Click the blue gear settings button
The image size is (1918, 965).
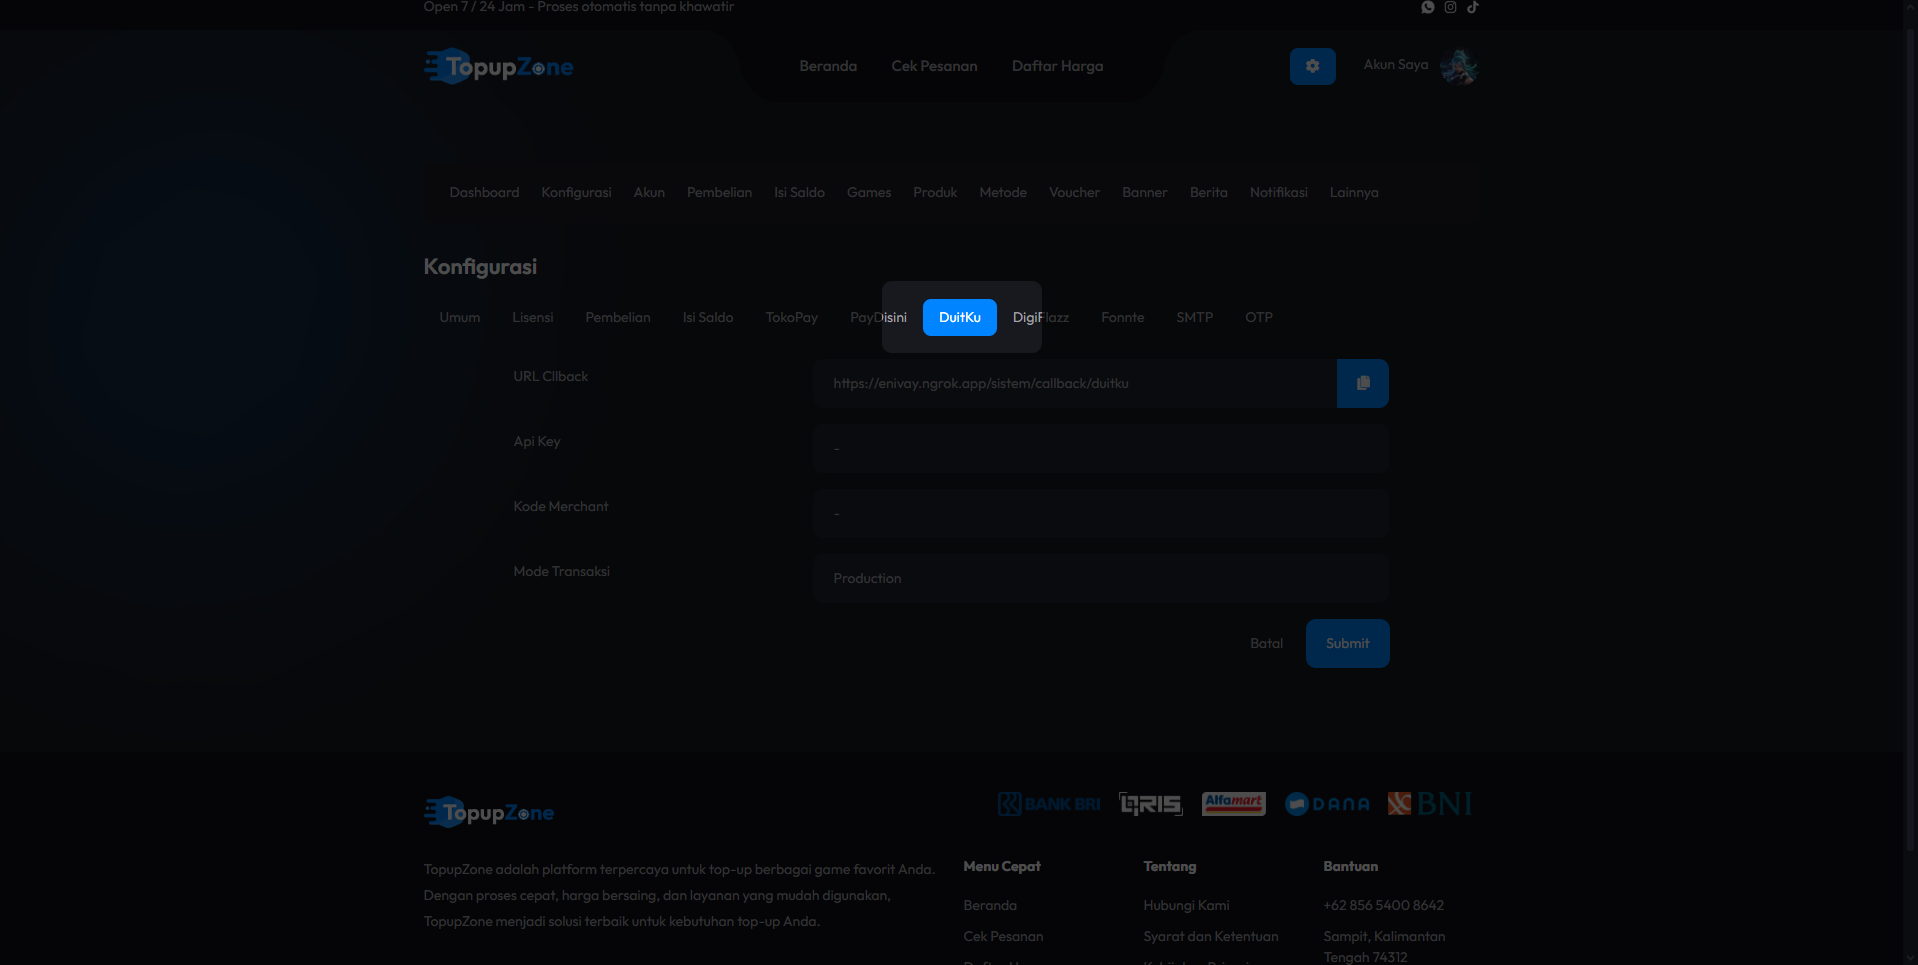[x=1312, y=66]
